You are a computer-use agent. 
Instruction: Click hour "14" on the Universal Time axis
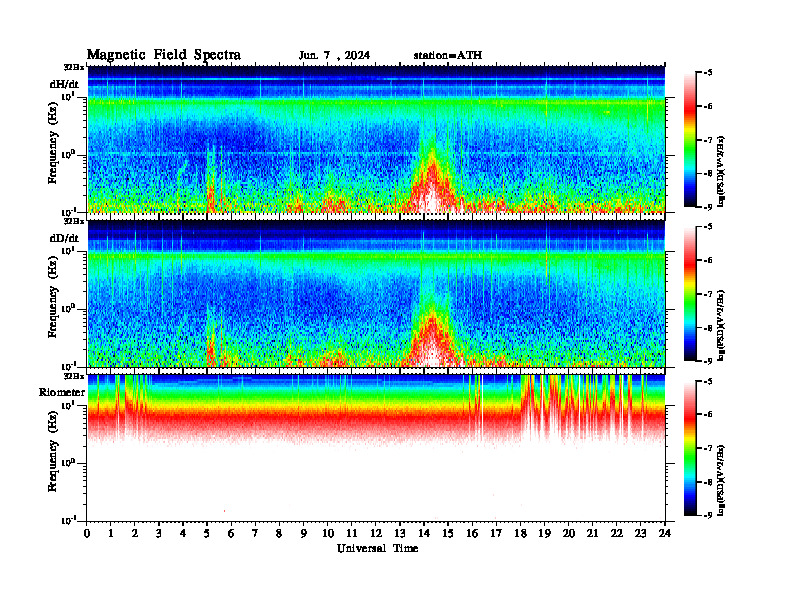424,534
